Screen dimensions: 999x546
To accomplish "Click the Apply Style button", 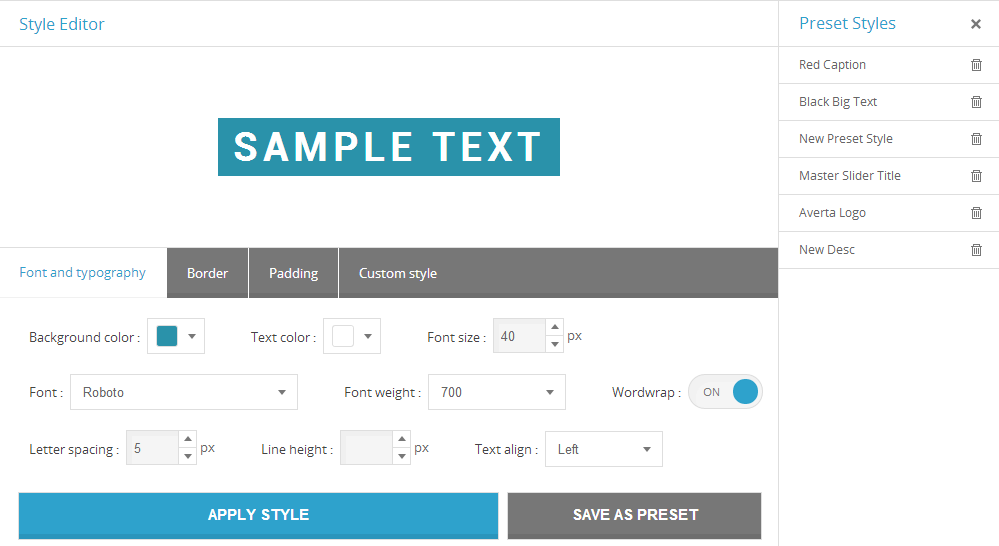I will 258,515.
